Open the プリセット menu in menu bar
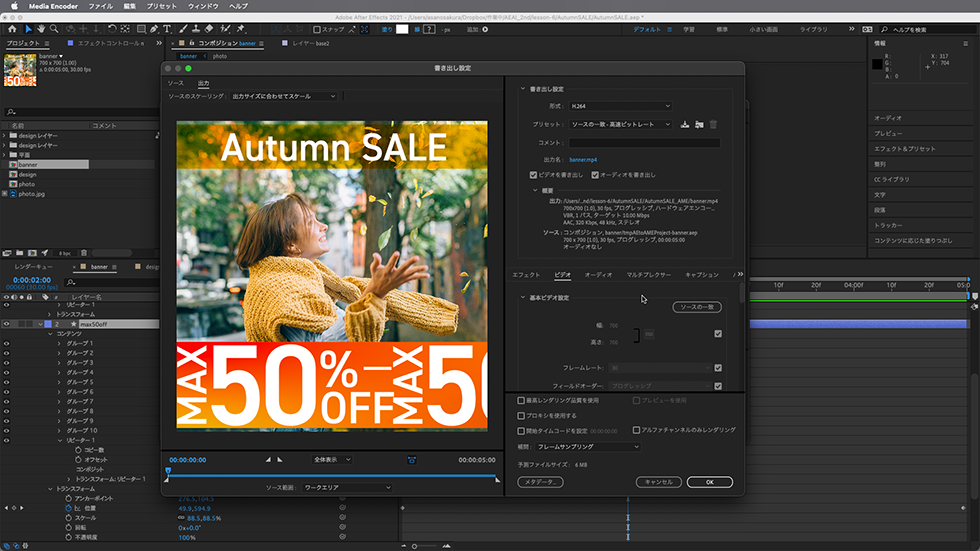Image resolution: width=980 pixels, height=551 pixels. pos(162,6)
